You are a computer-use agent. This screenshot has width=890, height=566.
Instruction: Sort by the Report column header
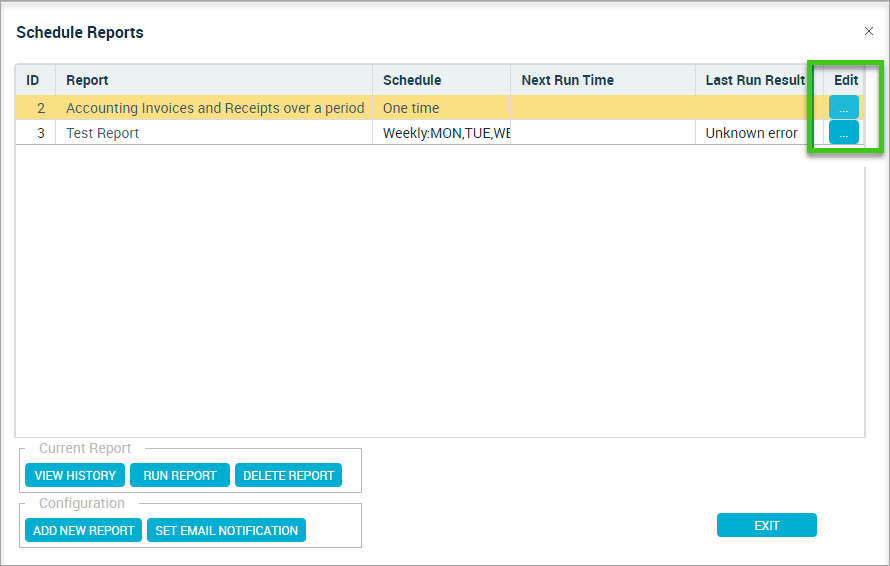point(214,80)
